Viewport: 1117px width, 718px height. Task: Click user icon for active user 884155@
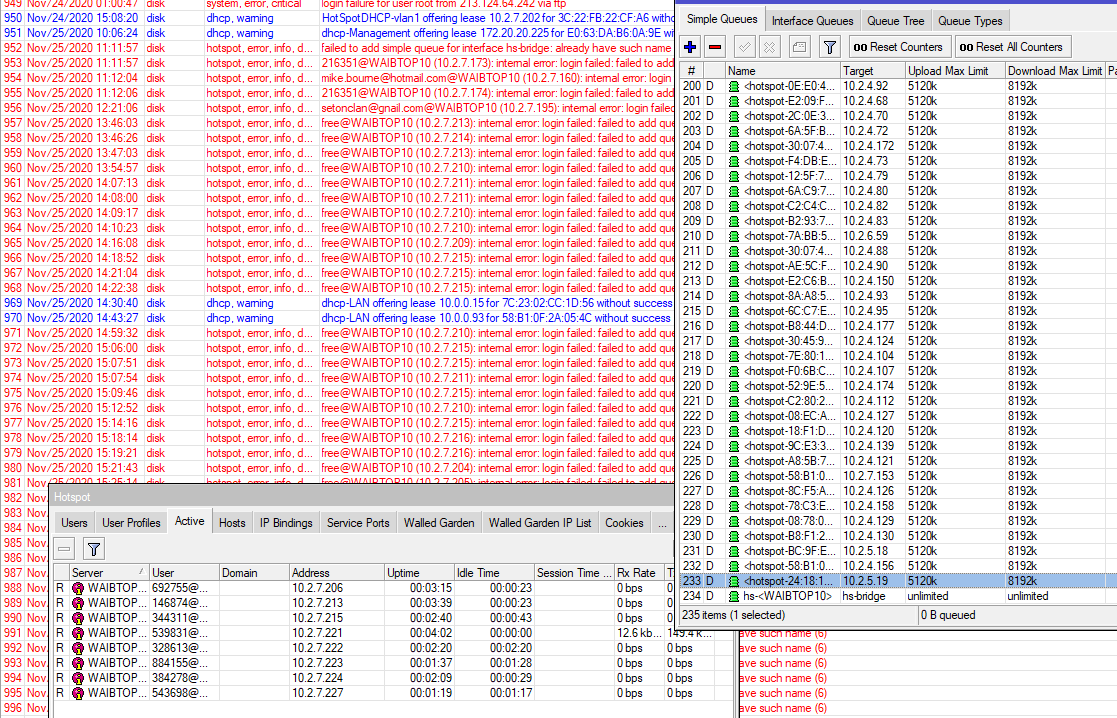tap(78, 663)
